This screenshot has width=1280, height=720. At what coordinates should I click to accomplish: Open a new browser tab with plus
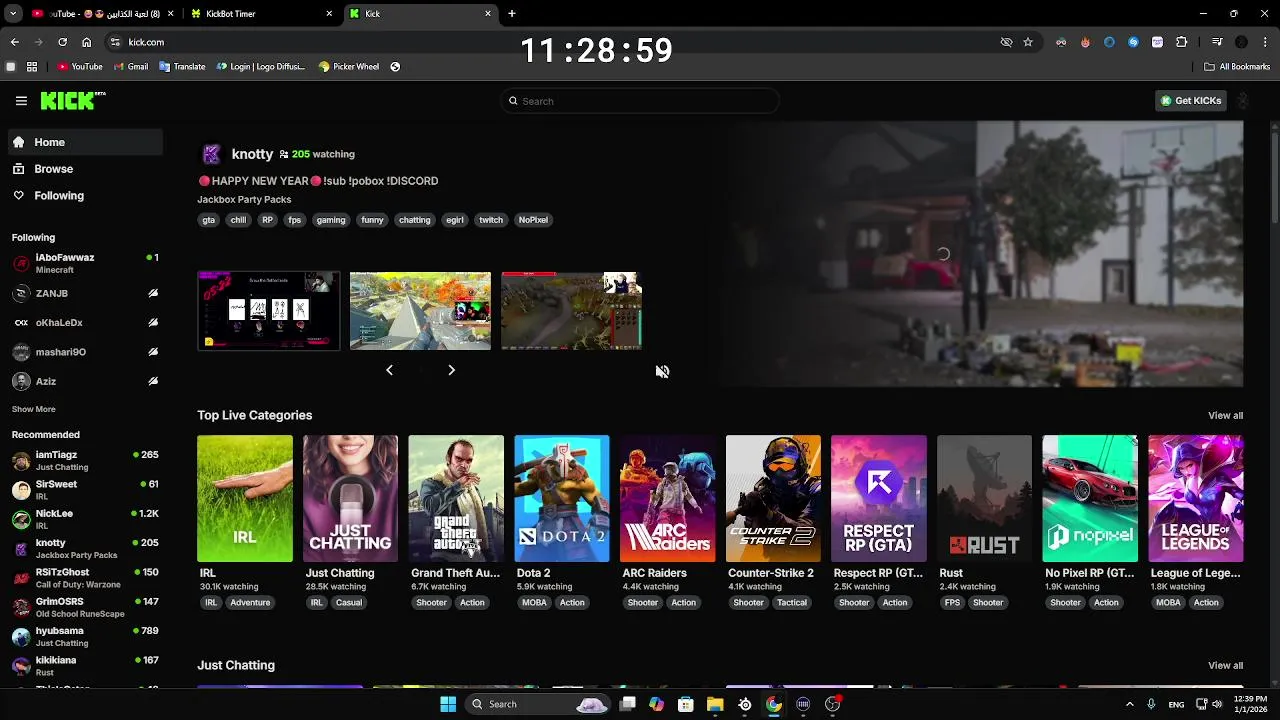pos(512,14)
